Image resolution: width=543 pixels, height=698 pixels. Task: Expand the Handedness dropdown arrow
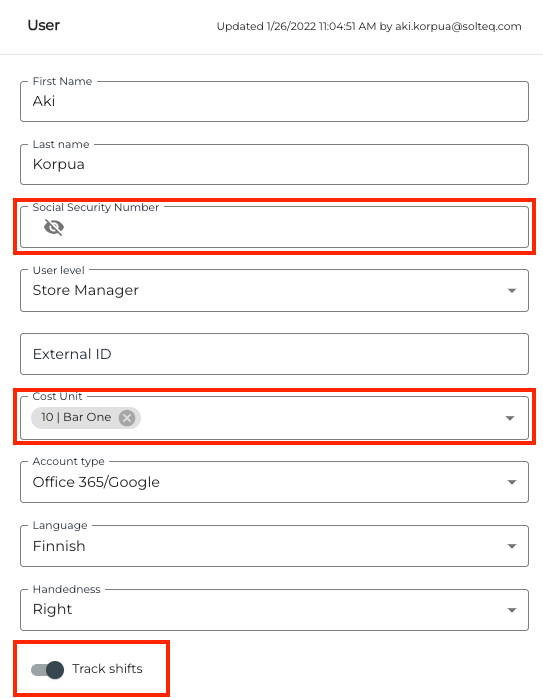tap(512, 610)
